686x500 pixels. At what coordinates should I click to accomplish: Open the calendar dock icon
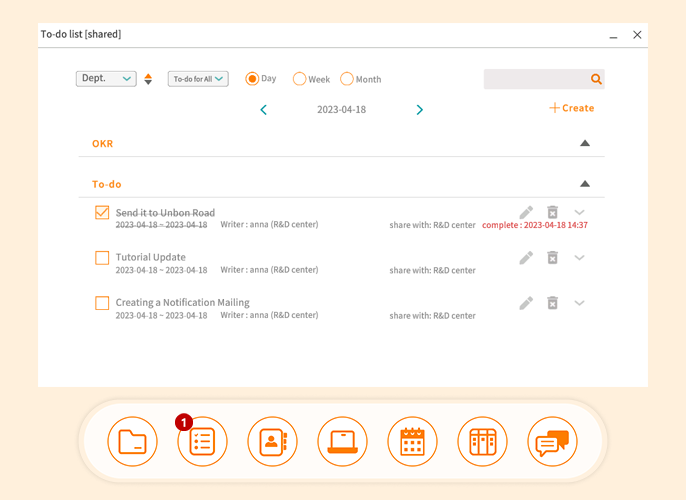413,441
